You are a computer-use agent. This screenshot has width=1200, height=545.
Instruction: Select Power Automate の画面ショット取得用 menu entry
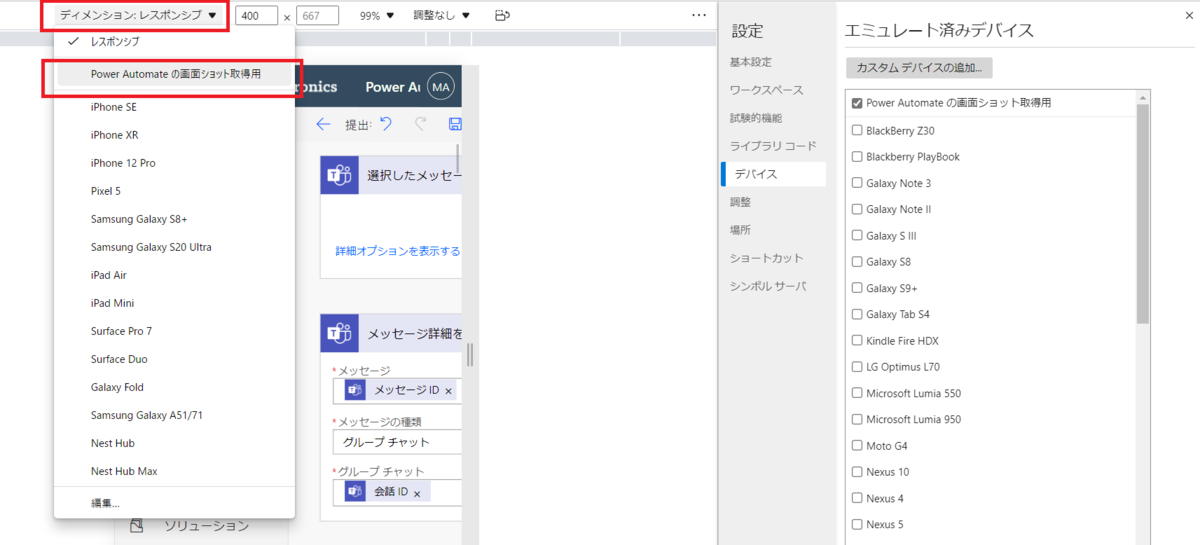click(174, 74)
